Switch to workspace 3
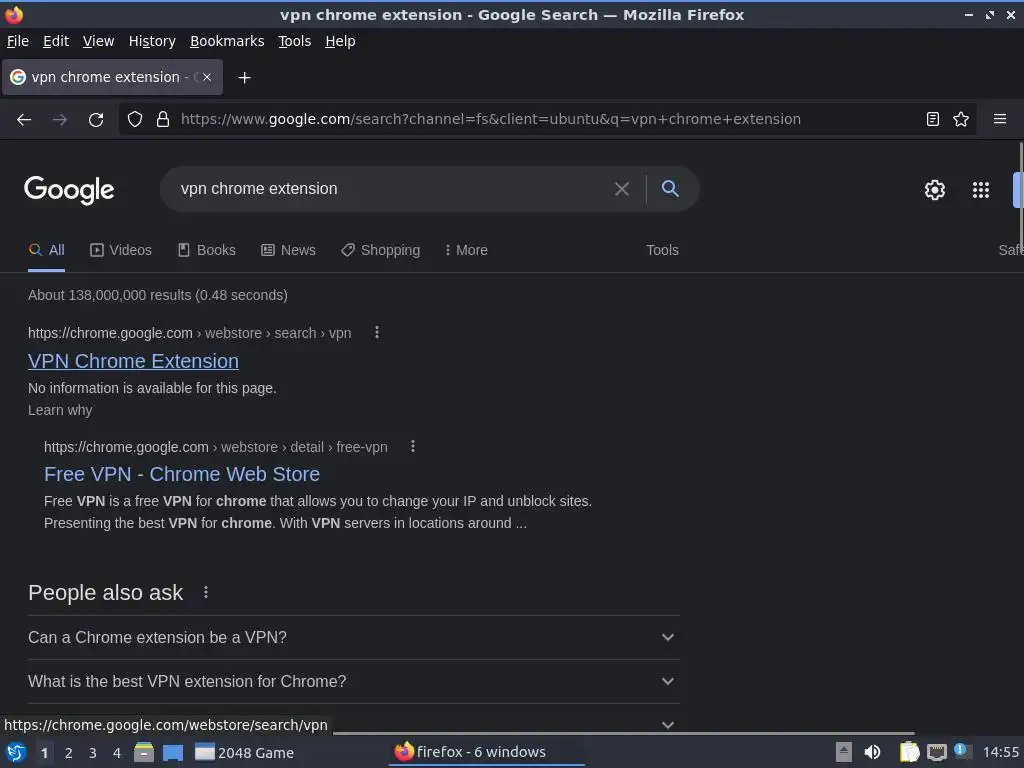1024x768 pixels. [93, 753]
